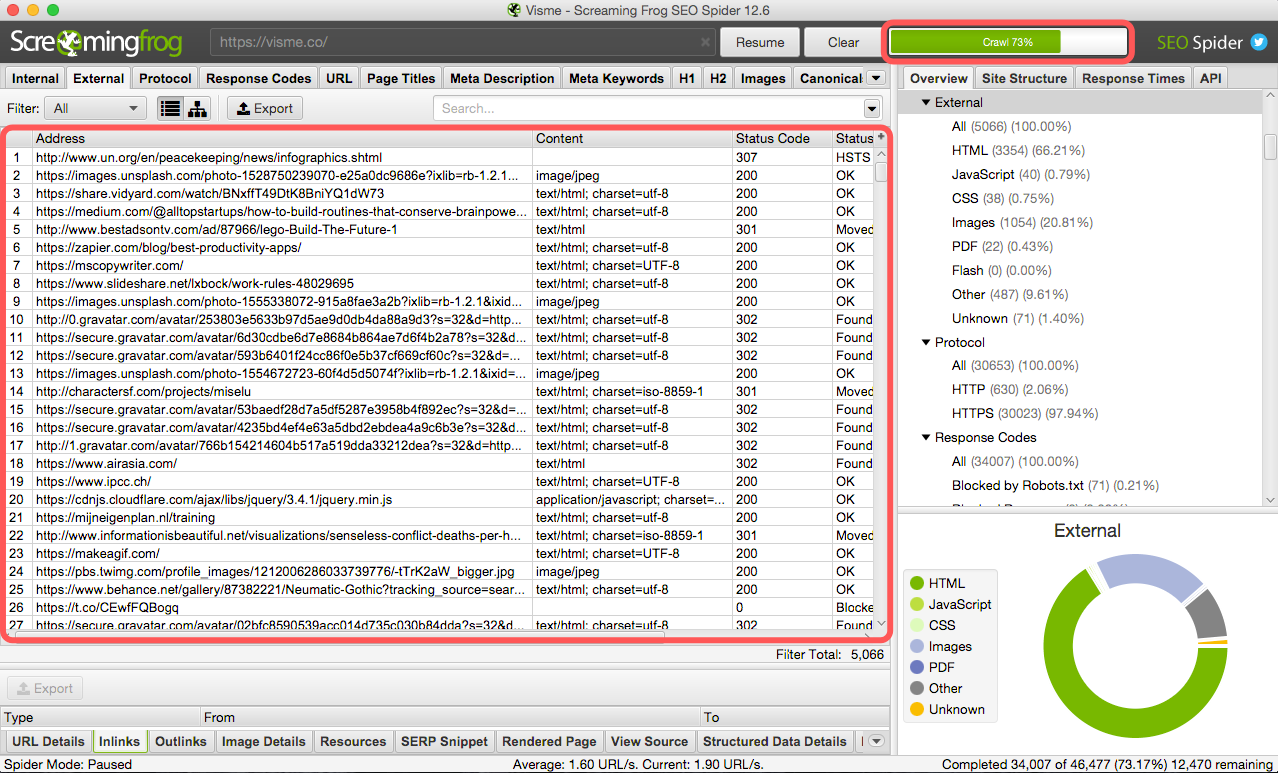Open the Filter All dropdown
The width and height of the screenshot is (1278, 773).
tap(97, 109)
